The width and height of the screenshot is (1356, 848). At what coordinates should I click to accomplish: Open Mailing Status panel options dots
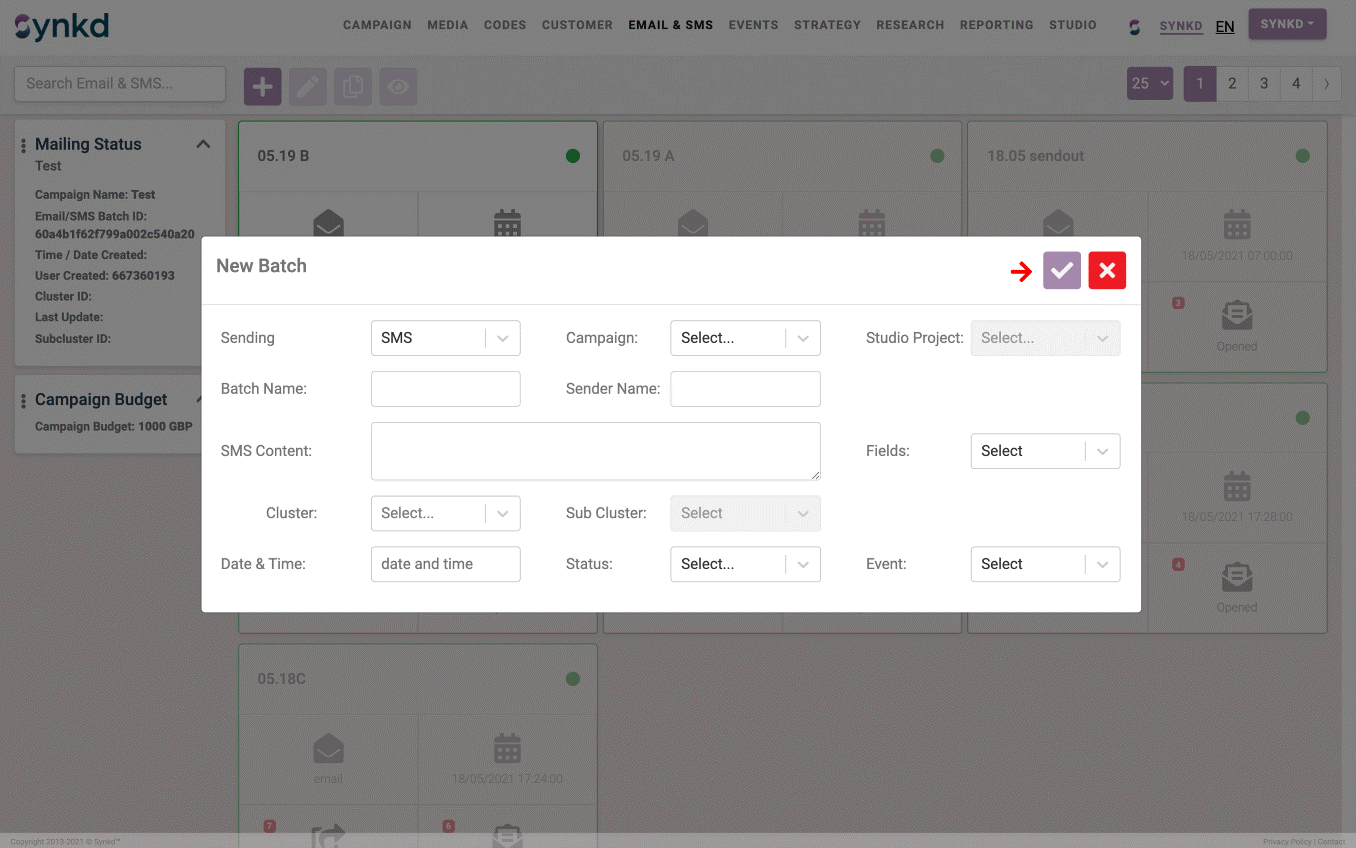click(x=24, y=146)
